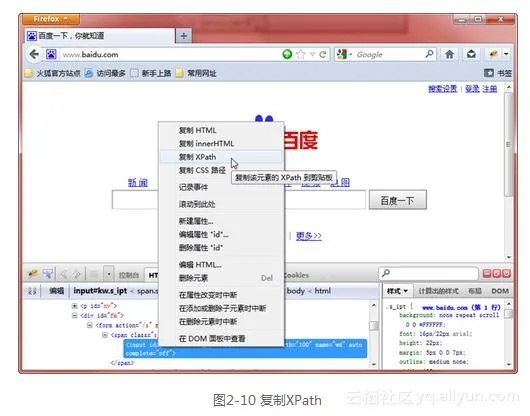Select 编辑 HTML... menu item
Image resolution: width=530 pixels, height=416 pixels.
tap(221, 265)
